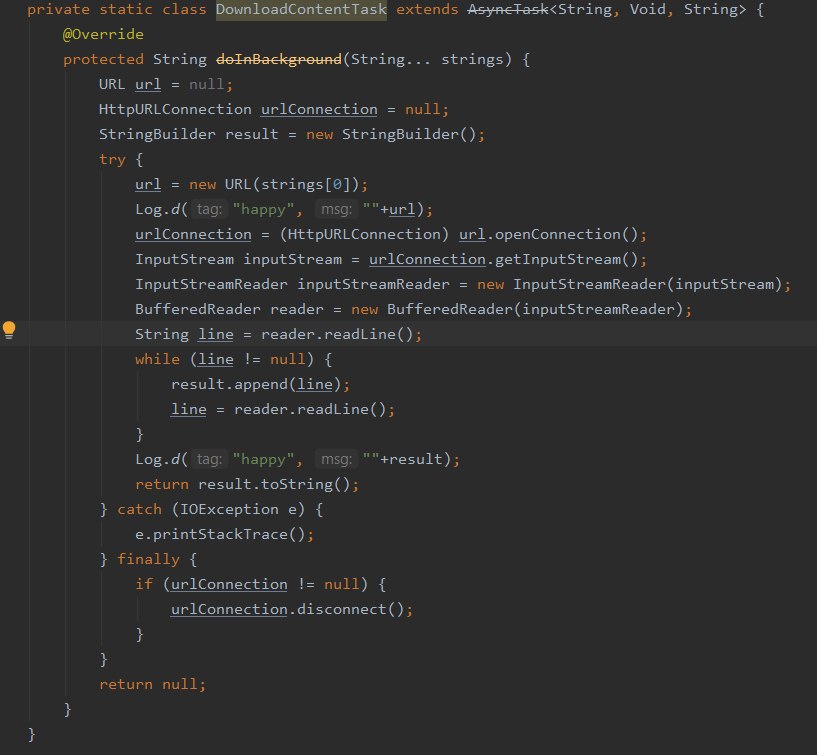Screen dimensions: 817x755
Task: Click the 'URL url = null' declaration line
Action: pyautogui.click(x=166, y=84)
